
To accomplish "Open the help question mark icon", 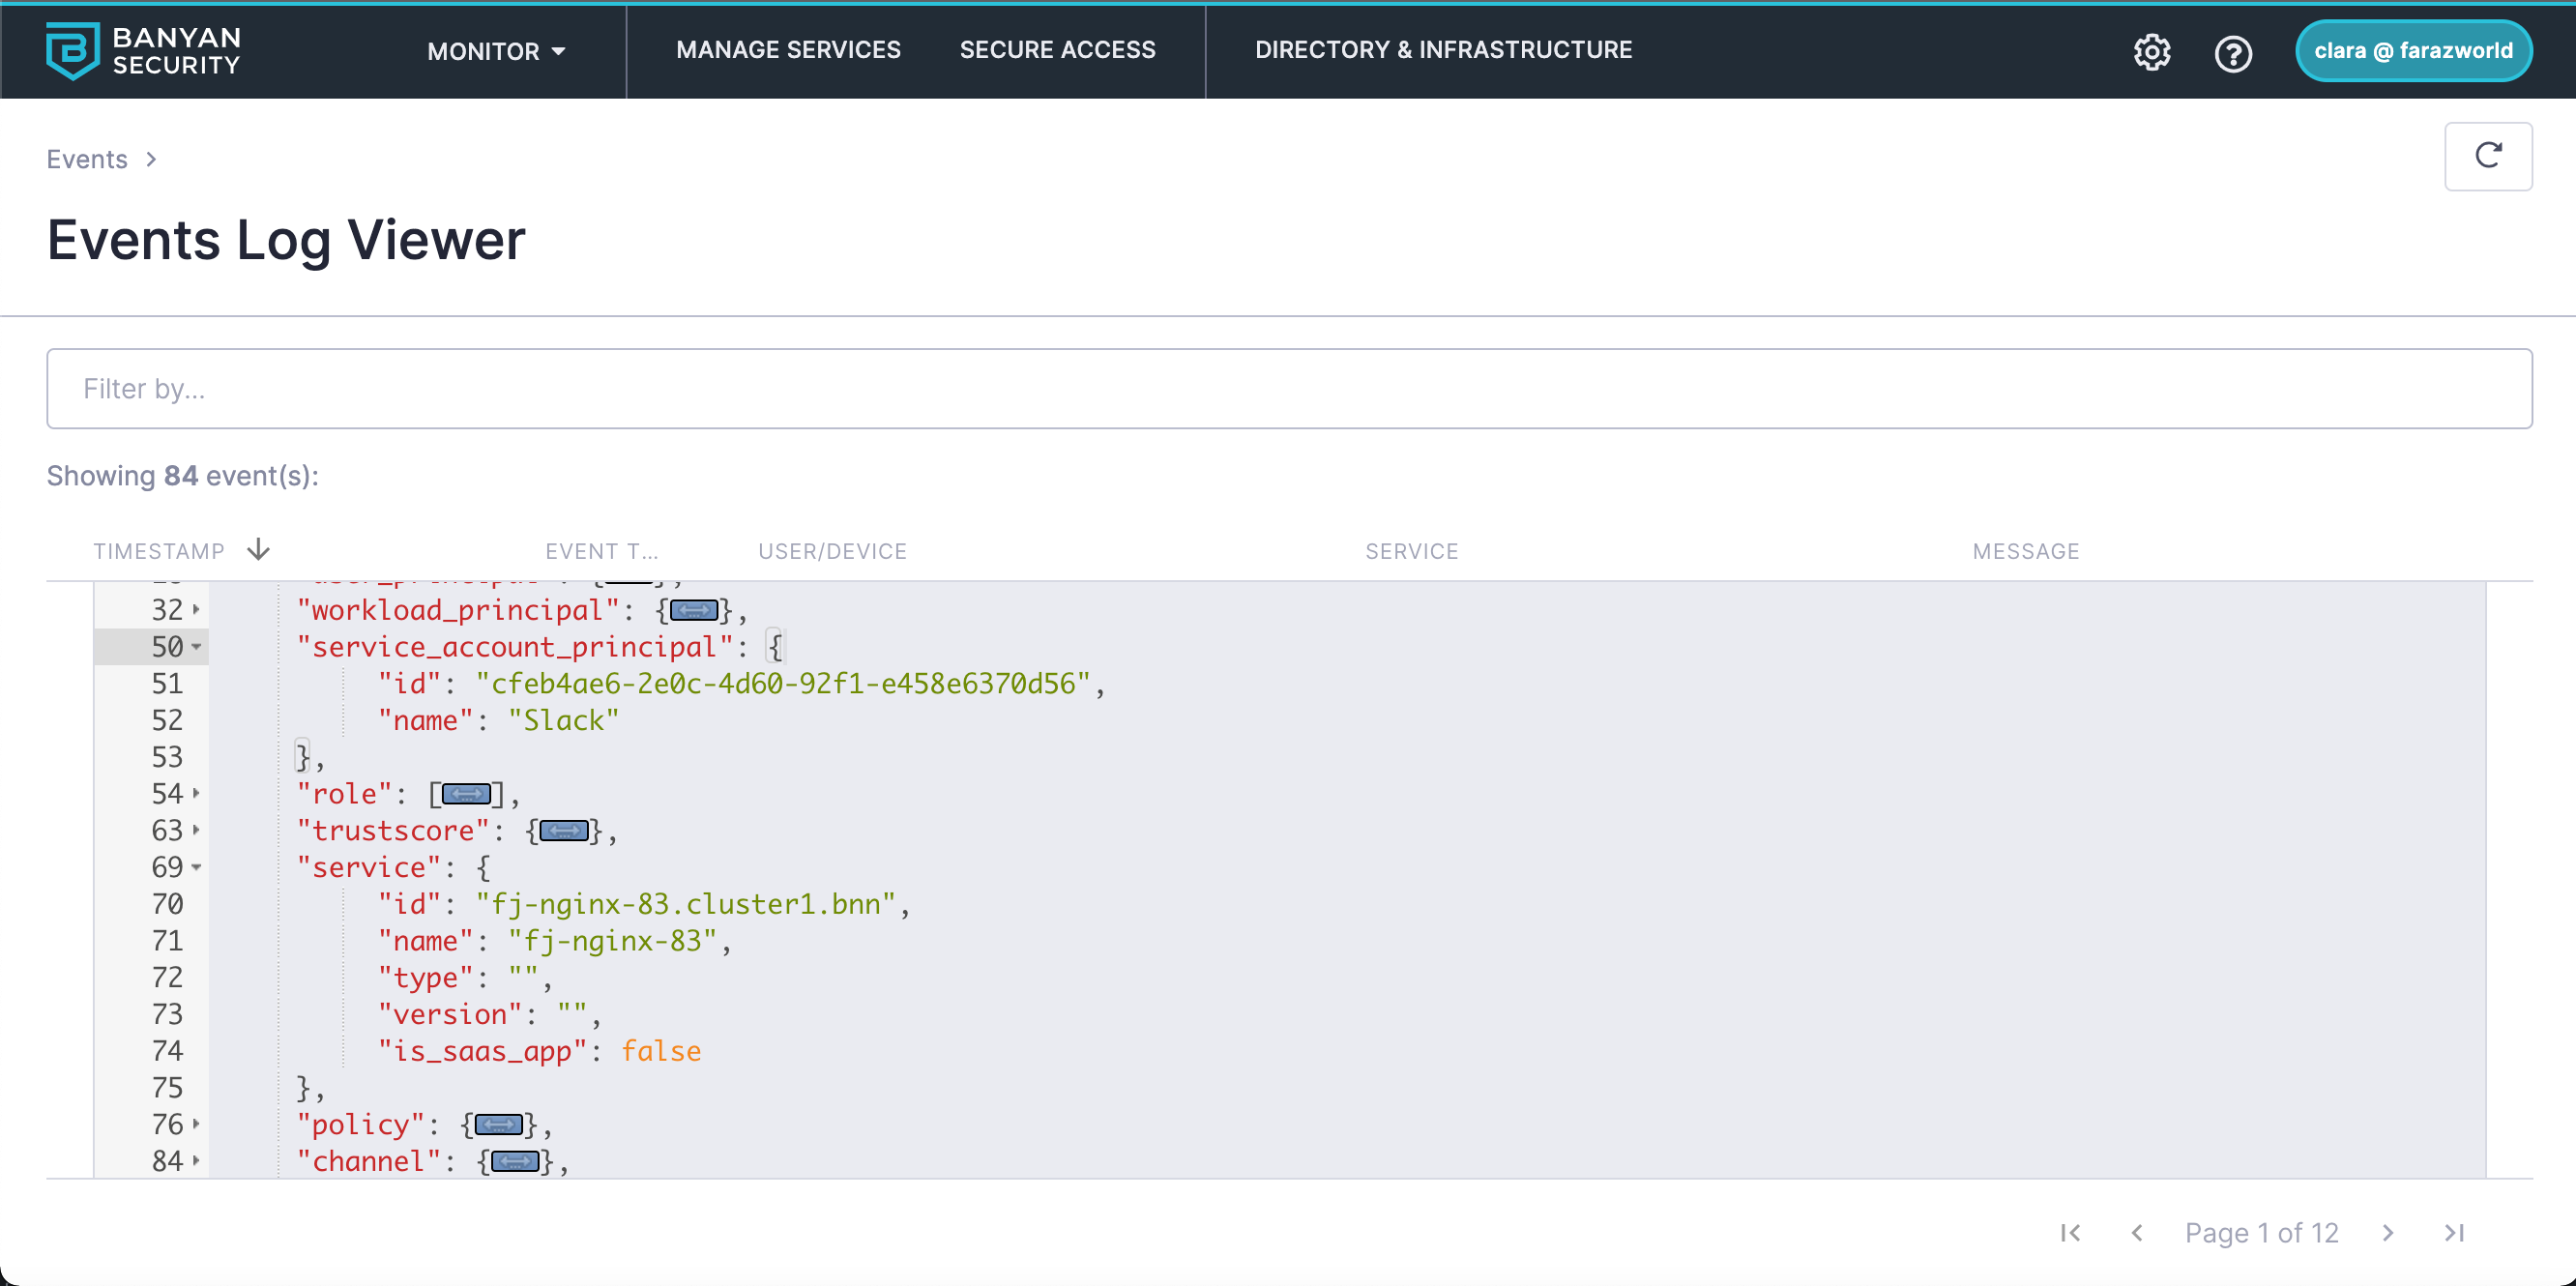I will click(2232, 52).
